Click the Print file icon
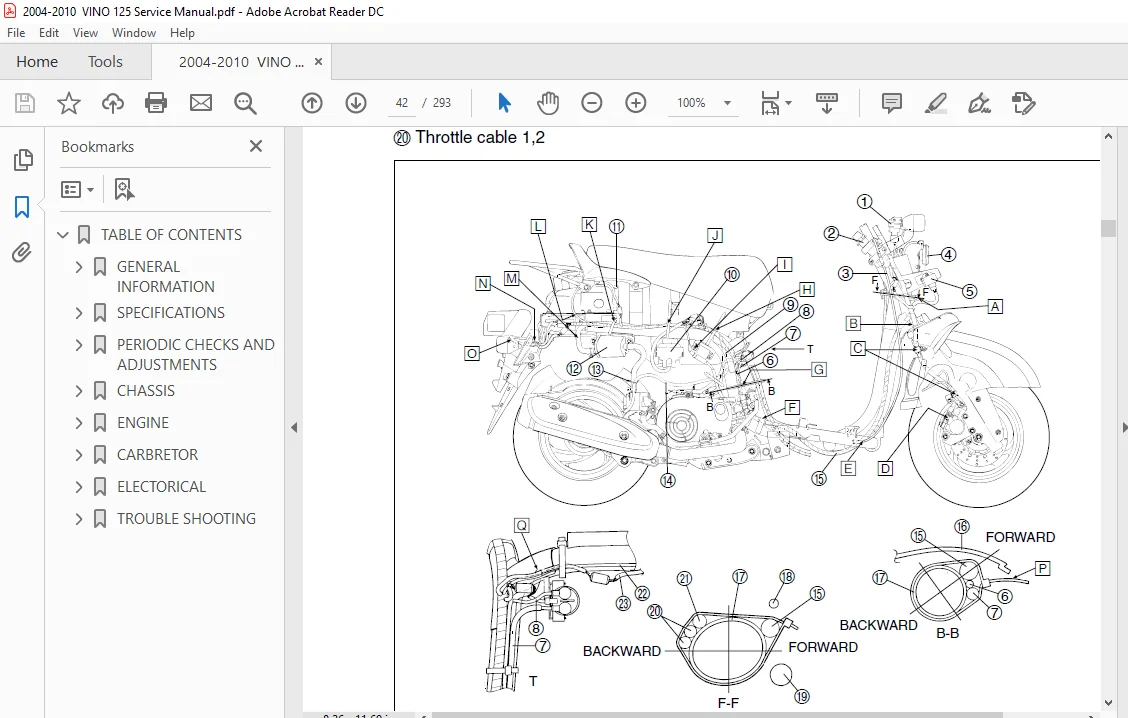1128x718 pixels. click(x=156, y=103)
